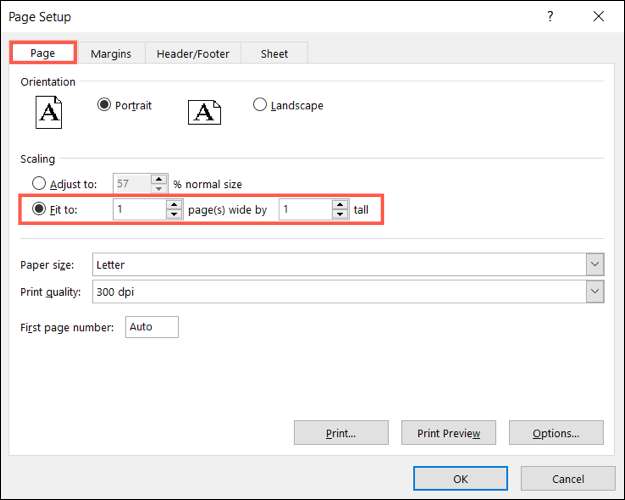The image size is (625, 500).
Task: Confirm settings with the OK button
Action: 460,479
